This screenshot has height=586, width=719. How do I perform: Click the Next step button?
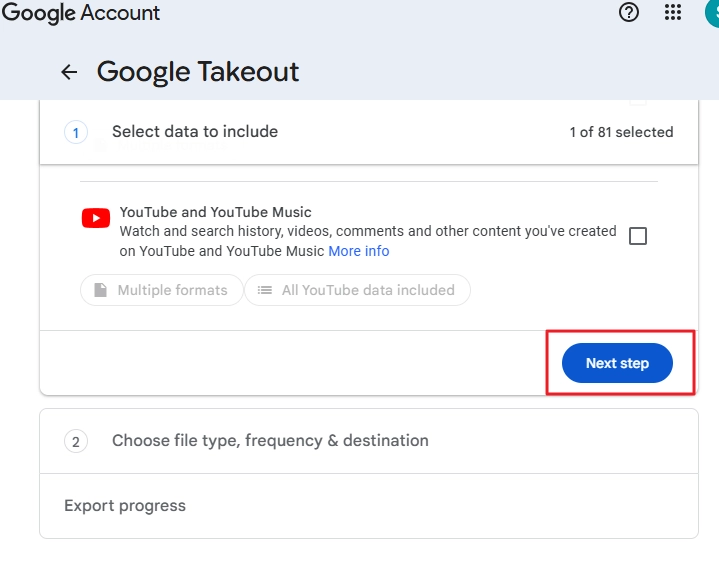point(617,363)
